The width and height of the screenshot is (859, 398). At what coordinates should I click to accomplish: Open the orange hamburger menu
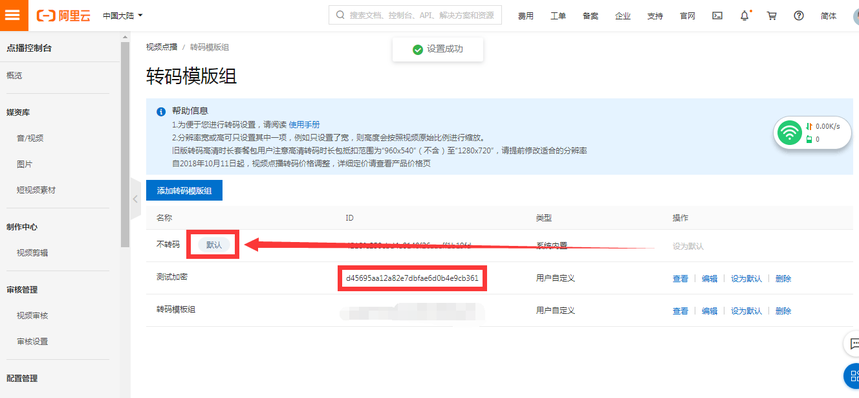[13, 15]
